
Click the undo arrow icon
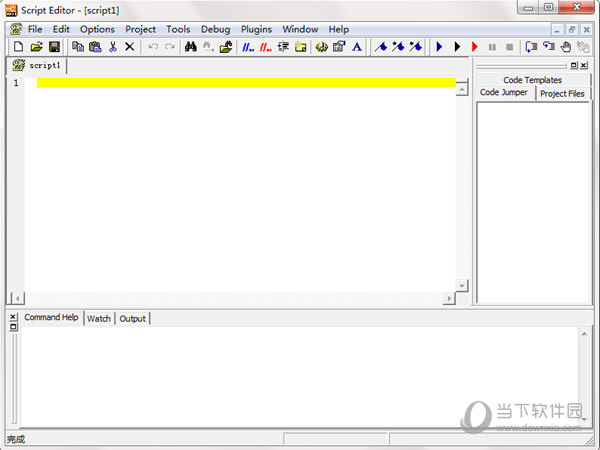click(x=153, y=47)
